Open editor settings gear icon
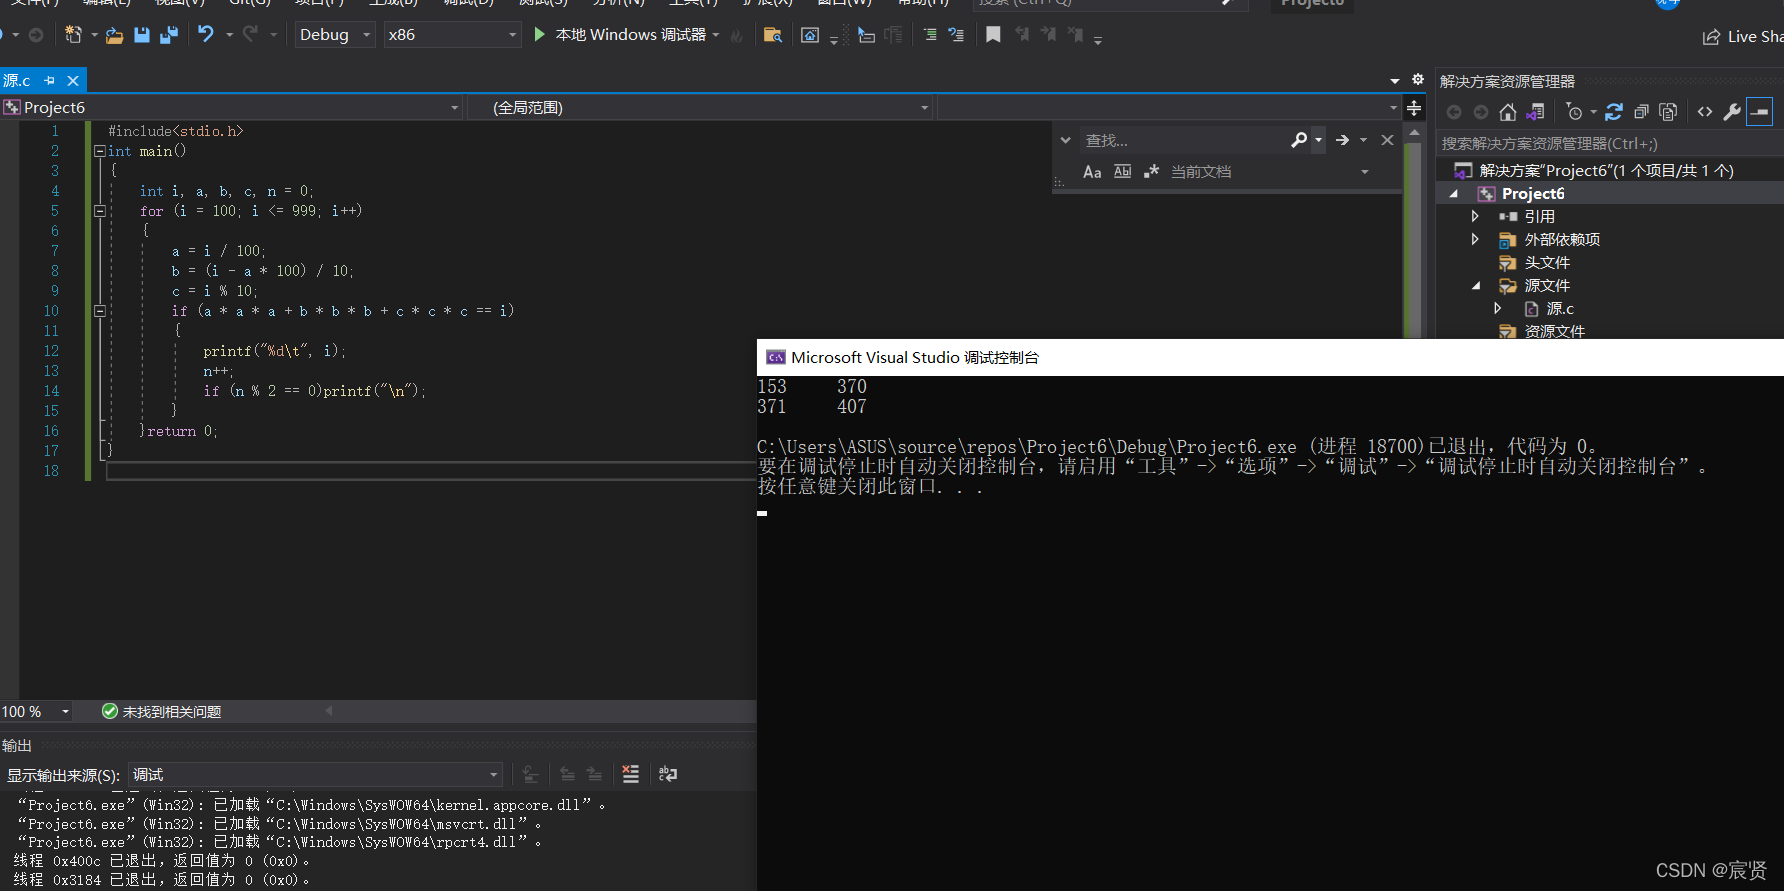 pos(1417,79)
